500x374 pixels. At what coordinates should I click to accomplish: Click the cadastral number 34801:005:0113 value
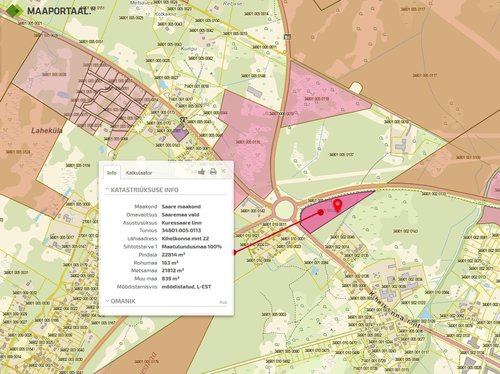[181, 231]
